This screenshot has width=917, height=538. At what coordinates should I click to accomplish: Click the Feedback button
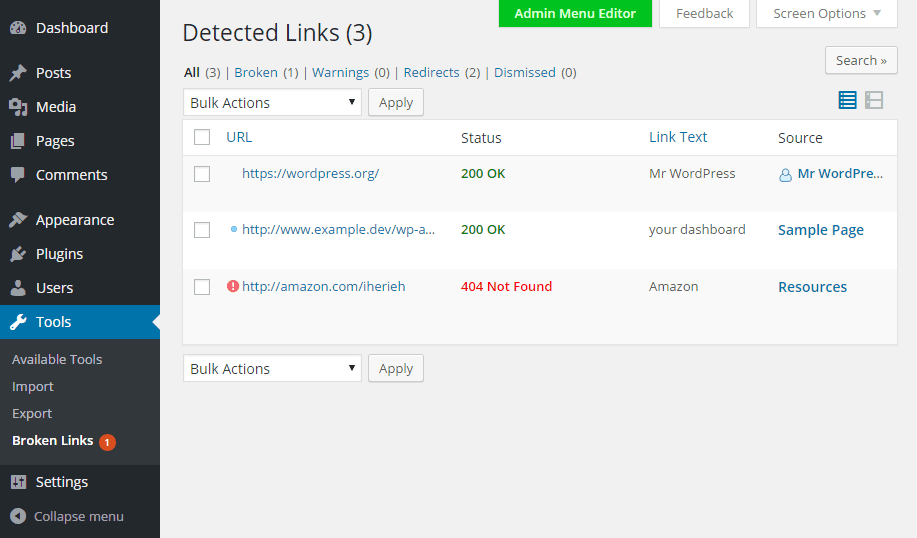click(x=704, y=13)
